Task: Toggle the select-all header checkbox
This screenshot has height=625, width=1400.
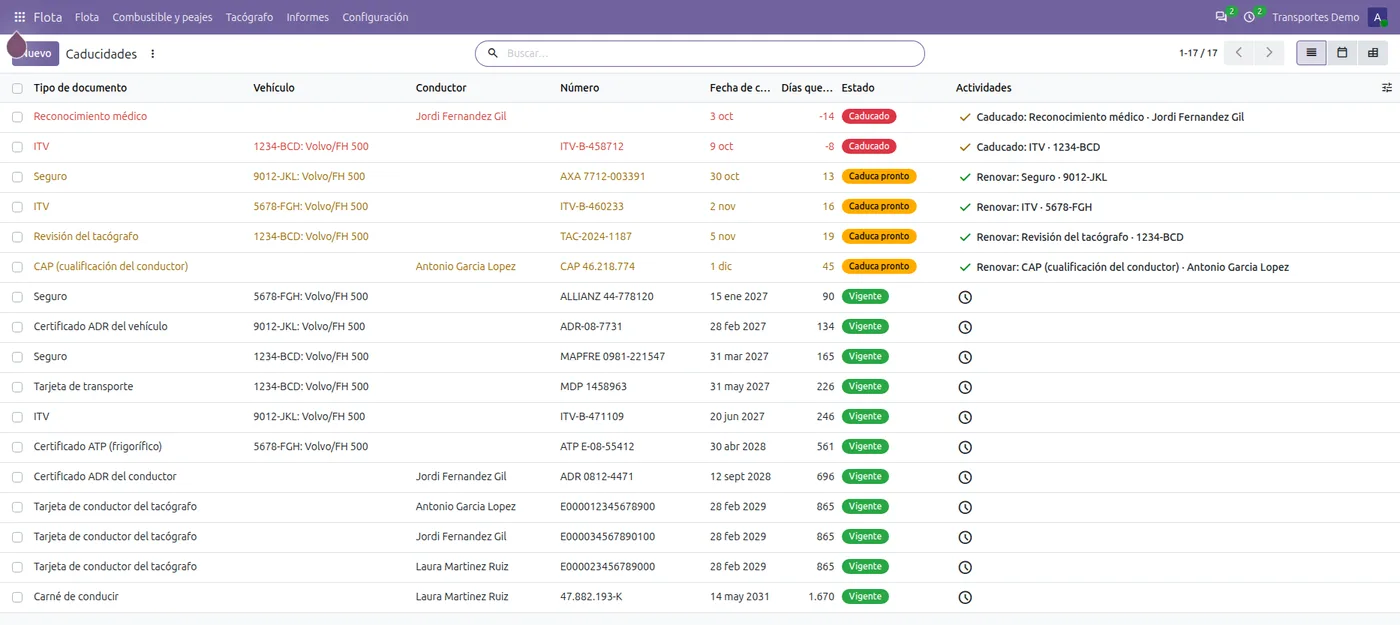Action: 17,88
